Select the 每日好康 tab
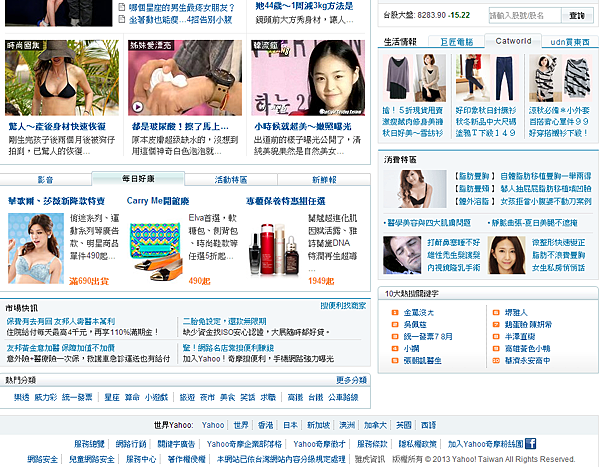Image resolution: width=600 pixels, height=467 pixels. (138, 178)
